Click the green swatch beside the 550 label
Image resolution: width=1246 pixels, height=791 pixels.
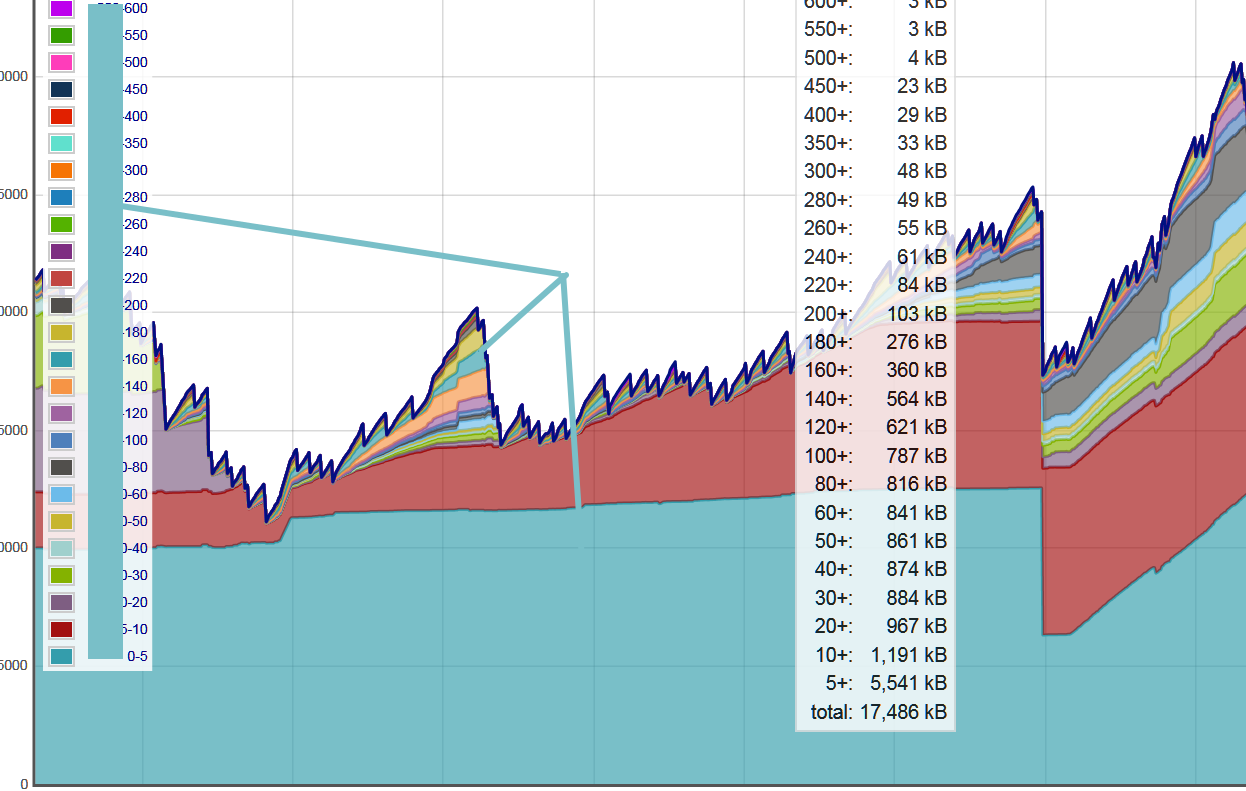click(x=61, y=36)
